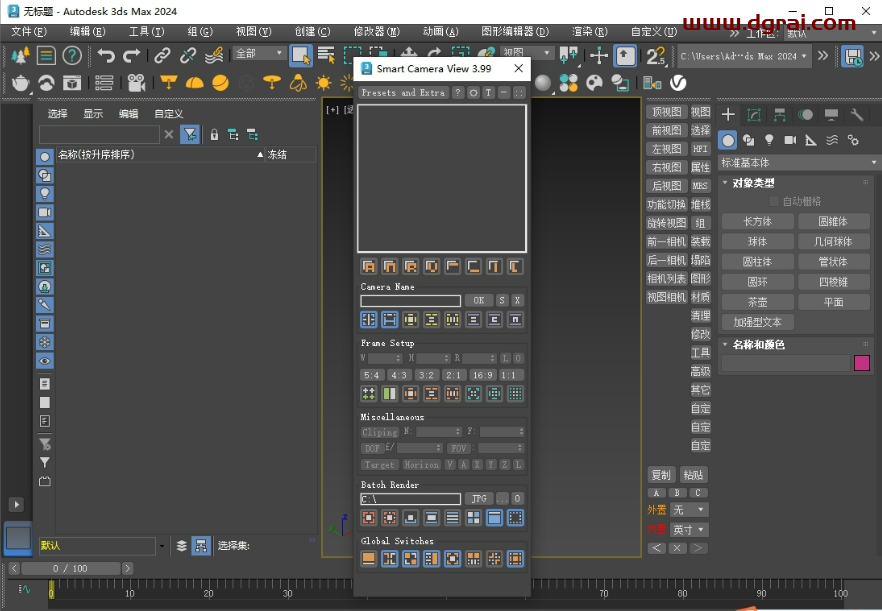The height and width of the screenshot is (611, 882).
Task: Open the V-Ray logo button in the toolbar
Action: 678,83
